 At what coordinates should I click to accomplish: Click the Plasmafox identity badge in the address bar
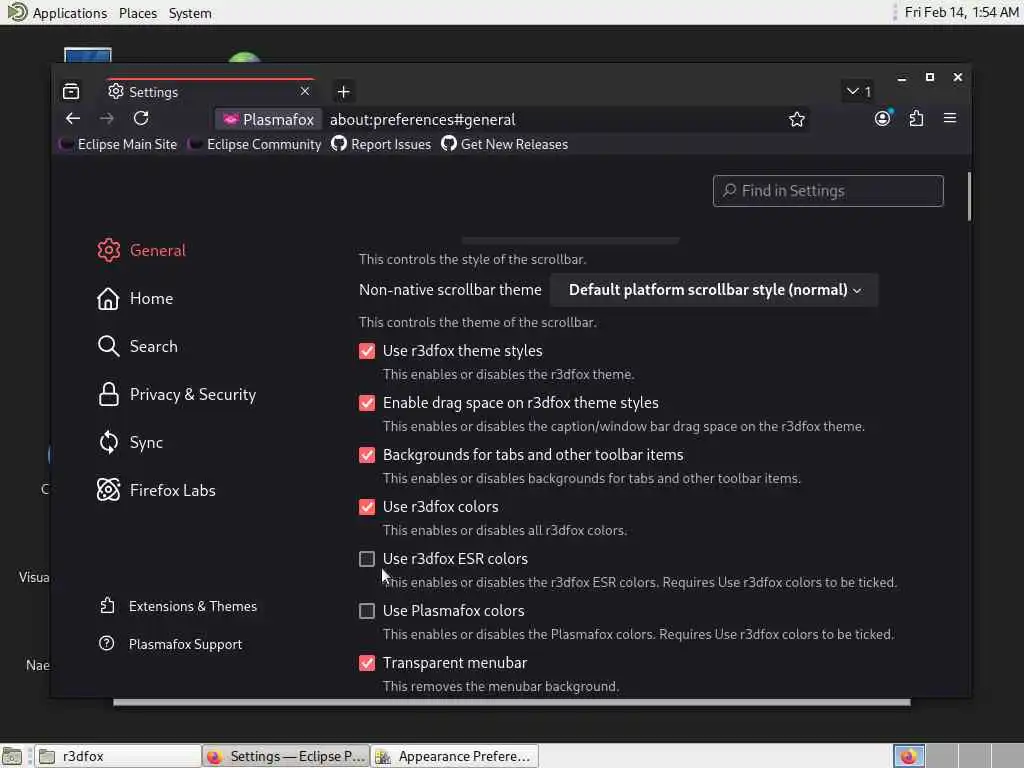tap(268, 120)
